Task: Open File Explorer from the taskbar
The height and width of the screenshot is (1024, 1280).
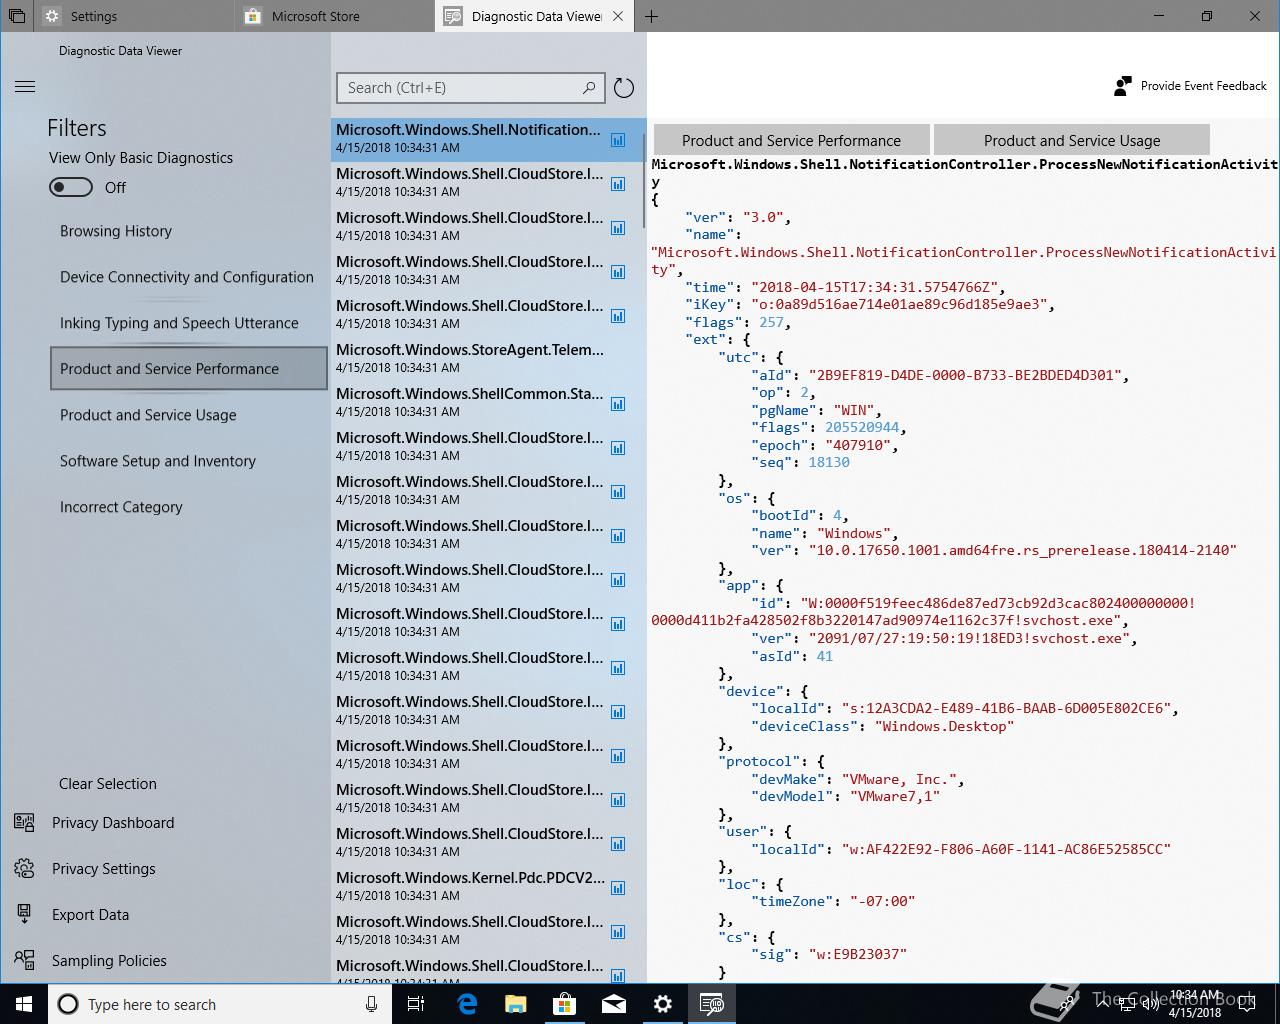Action: tap(516, 1004)
